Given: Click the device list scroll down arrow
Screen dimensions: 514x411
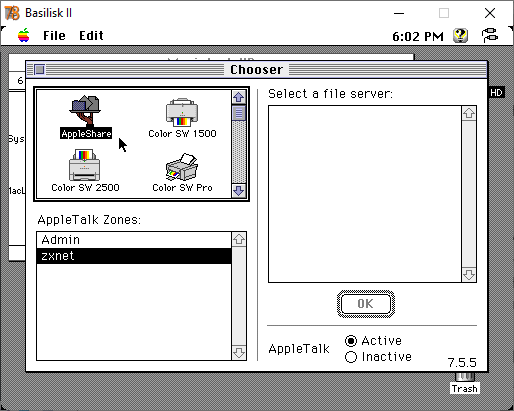Looking at the screenshot, I should coord(239,191).
